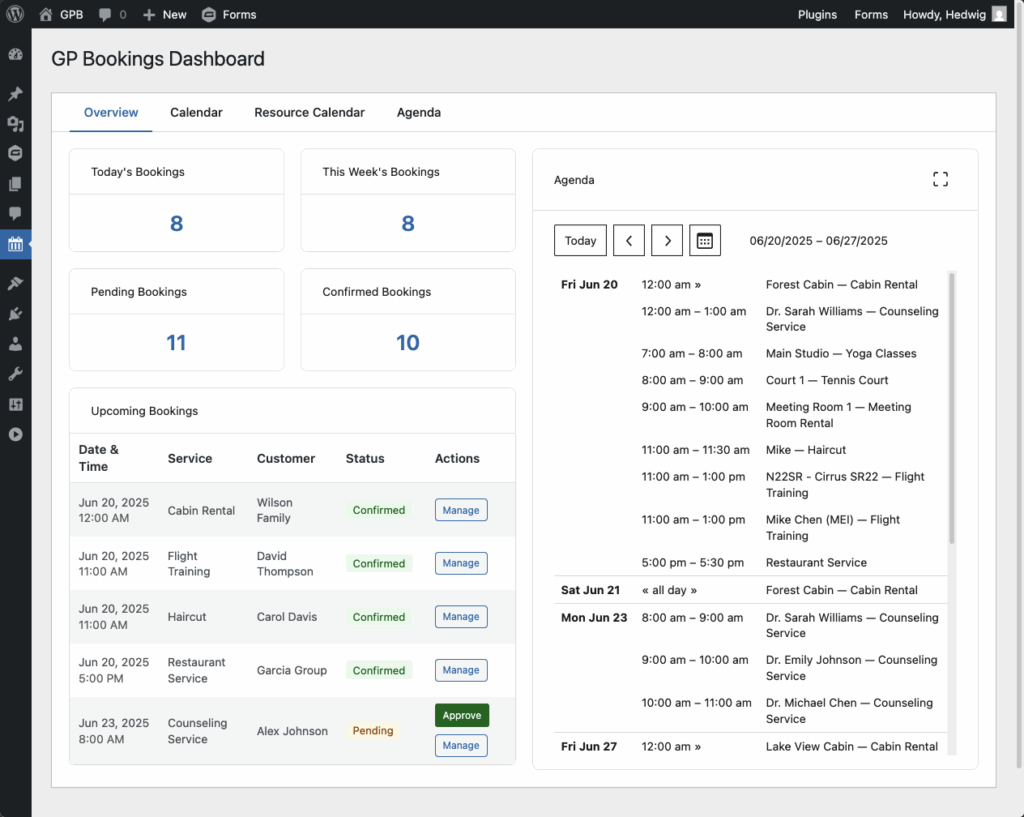Screen dimensions: 1024x817
Task: Select the Gravity Forms hexagon icon in the sidebar
Action: (x=15, y=153)
